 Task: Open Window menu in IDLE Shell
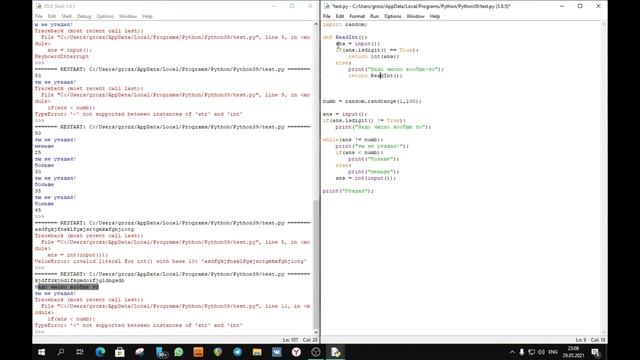click(x=128, y=16)
